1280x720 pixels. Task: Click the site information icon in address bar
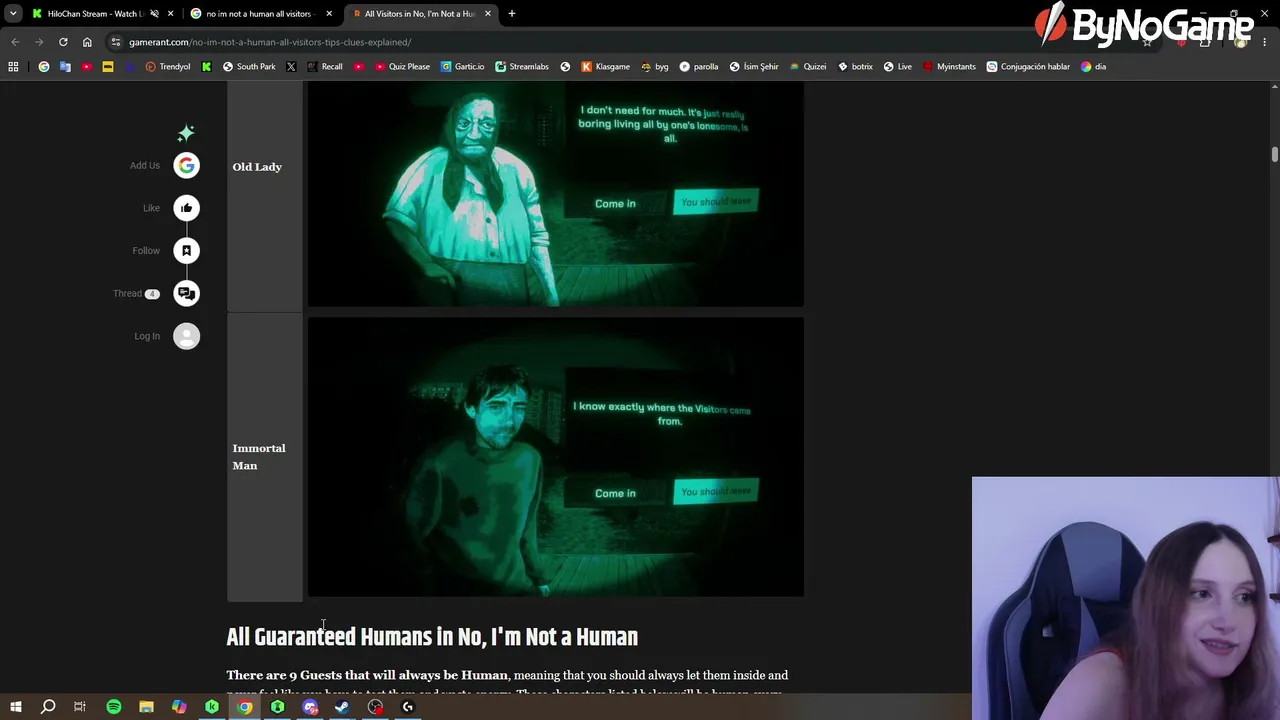click(116, 42)
